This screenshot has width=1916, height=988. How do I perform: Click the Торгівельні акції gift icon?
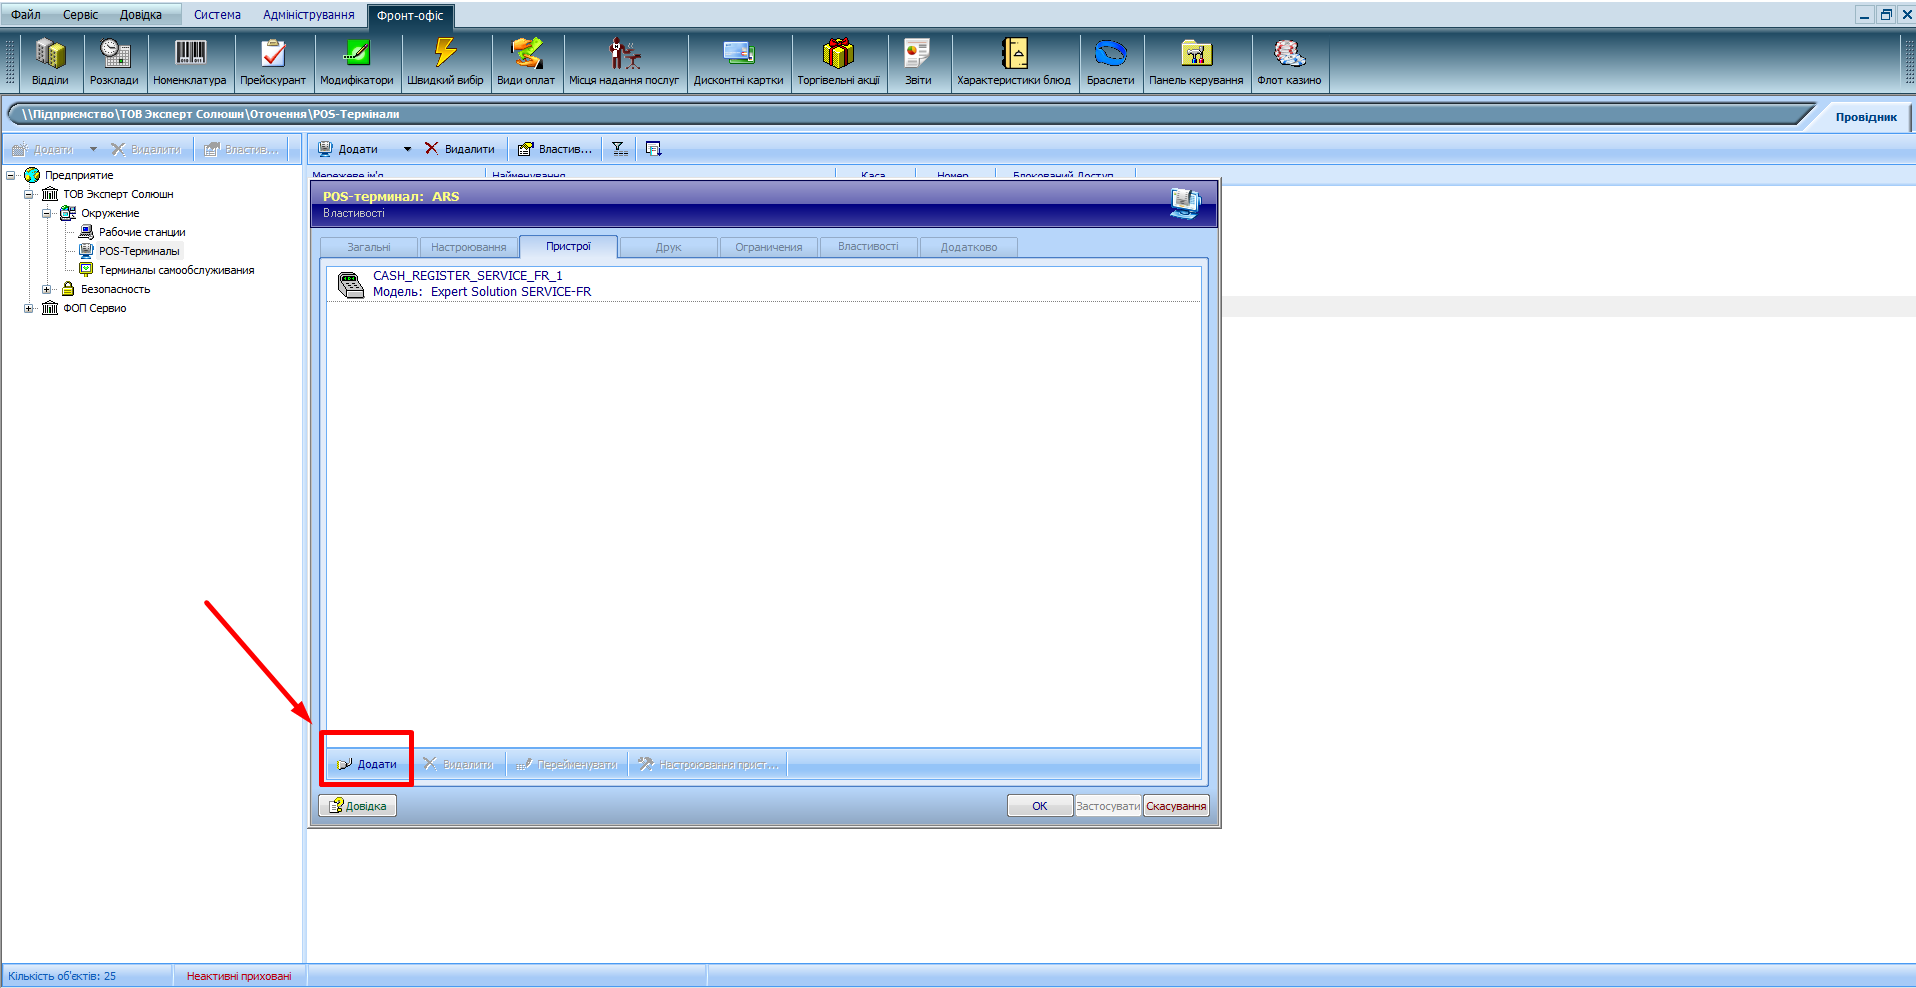pos(838,62)
